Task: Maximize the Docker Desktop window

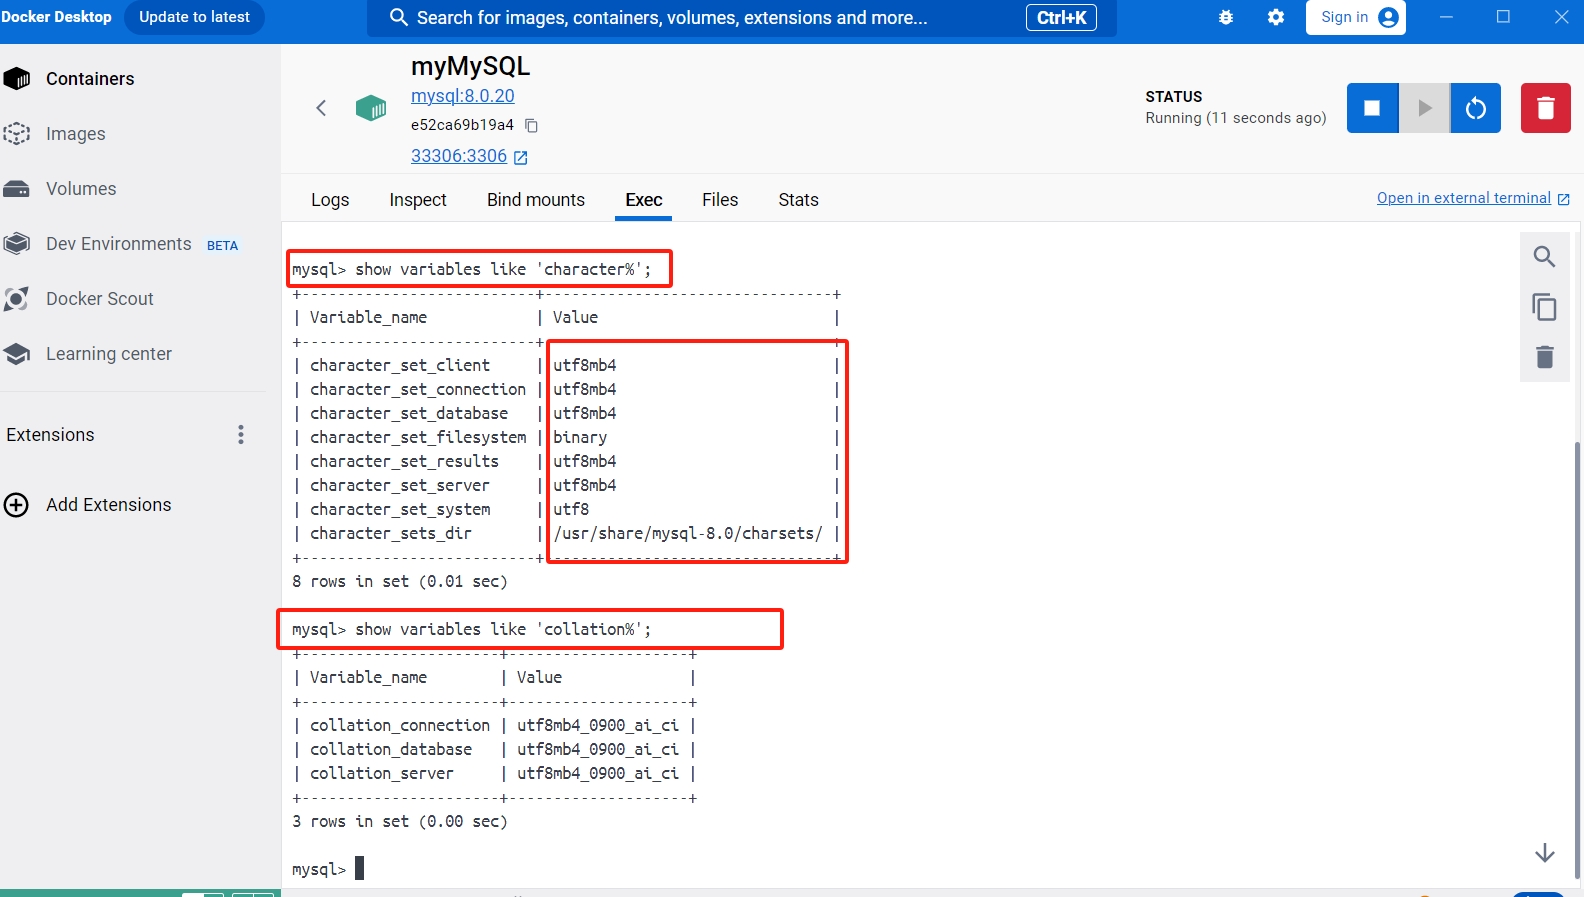Action: click(1503, 17)
